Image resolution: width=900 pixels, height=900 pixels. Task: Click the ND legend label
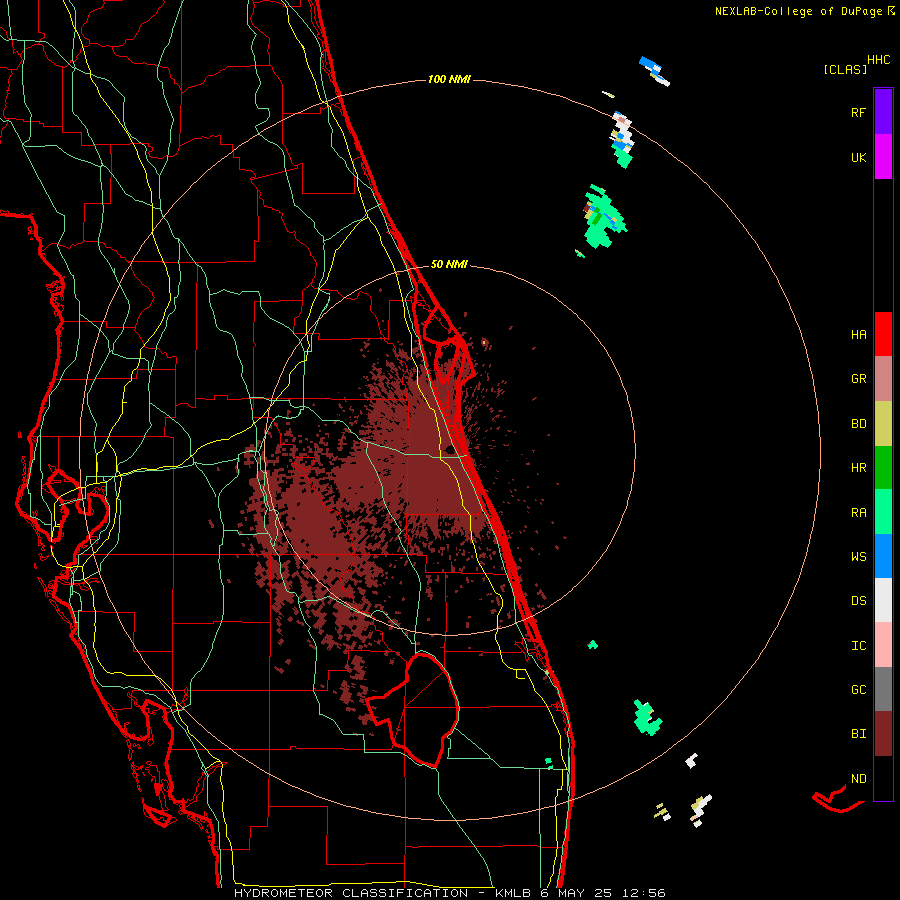coord(858,779)
